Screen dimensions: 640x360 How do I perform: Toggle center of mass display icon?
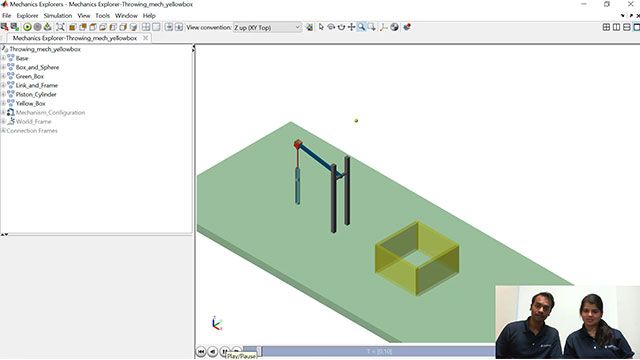pyautogui.click(x=394, y=27)
